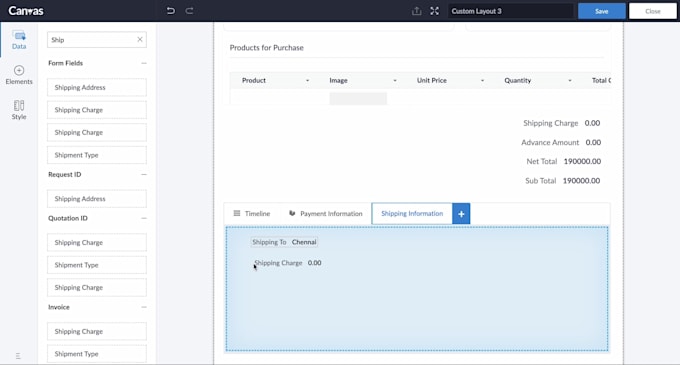Collapse the Form Fields section
This screenshot has height=365, width=680.
point(144,63)
